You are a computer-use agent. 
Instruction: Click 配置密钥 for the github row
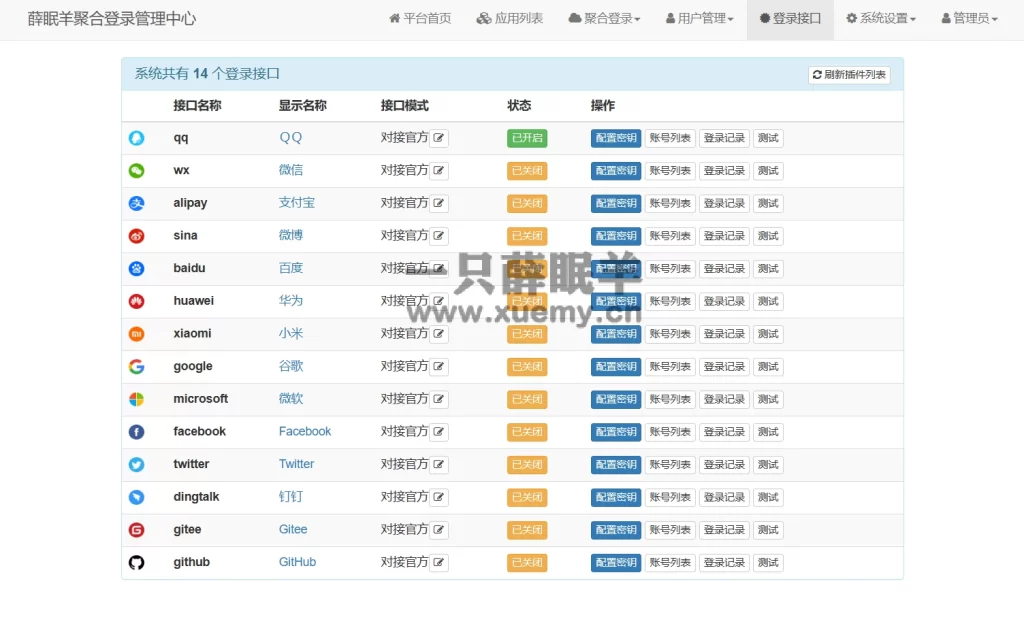616,562
